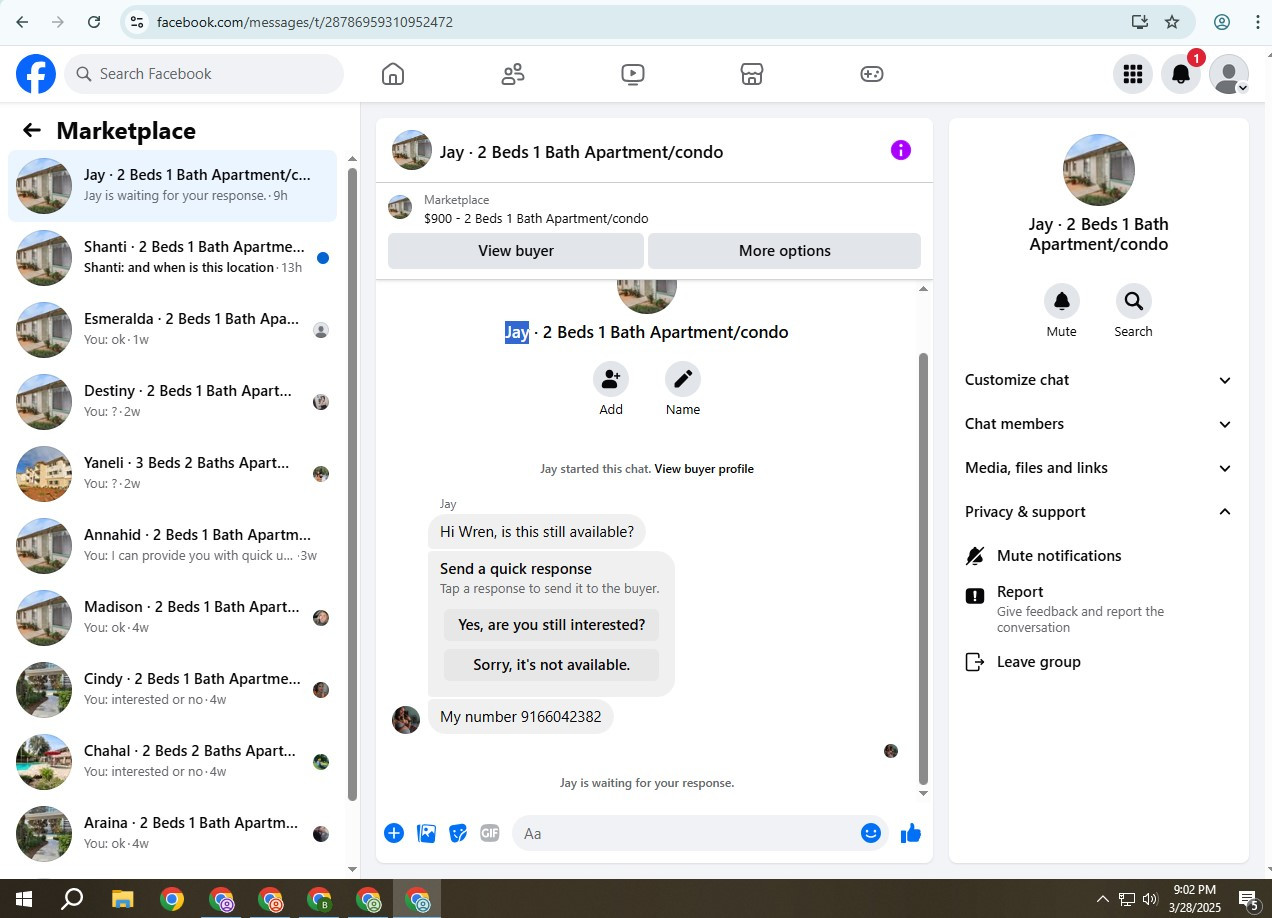1272x918 pixels.
Task: Open Chahal's 2 Beds 2 Baths conversation
Action: 173,762
